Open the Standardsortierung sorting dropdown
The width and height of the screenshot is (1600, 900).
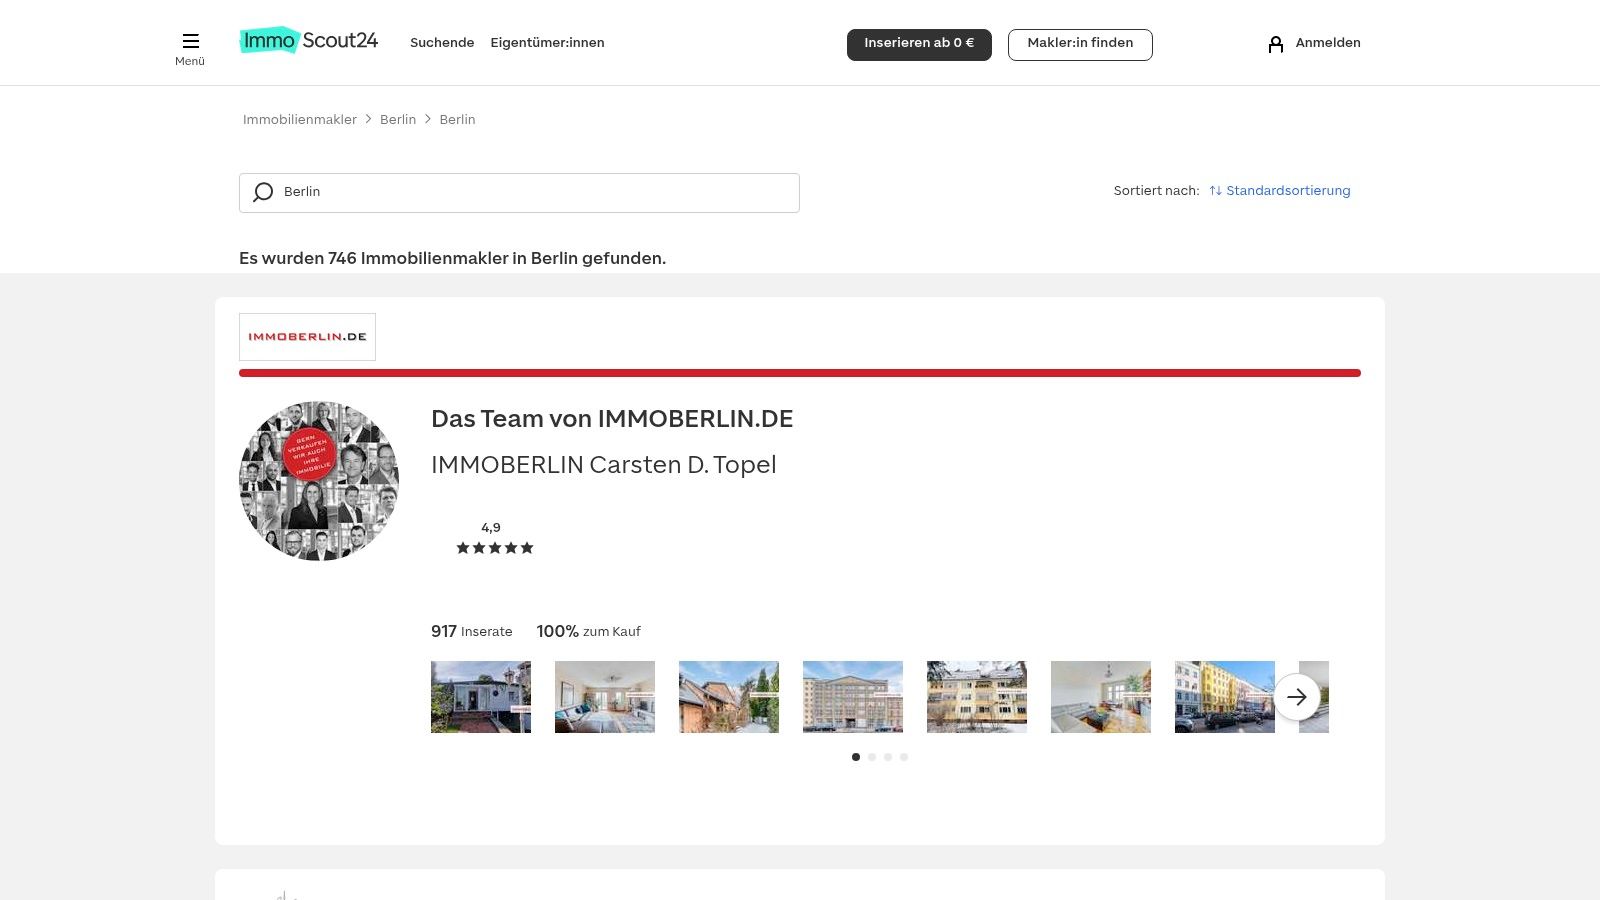[x=1288, y=191]
